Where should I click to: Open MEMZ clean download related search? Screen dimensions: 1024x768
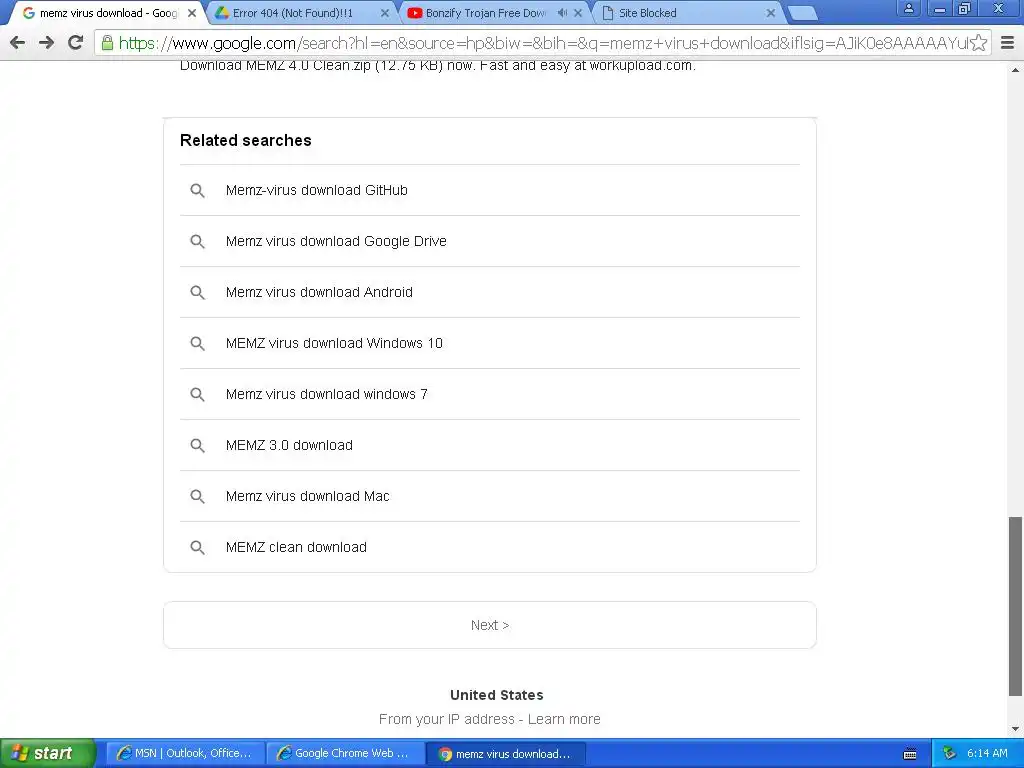point(490,547)
